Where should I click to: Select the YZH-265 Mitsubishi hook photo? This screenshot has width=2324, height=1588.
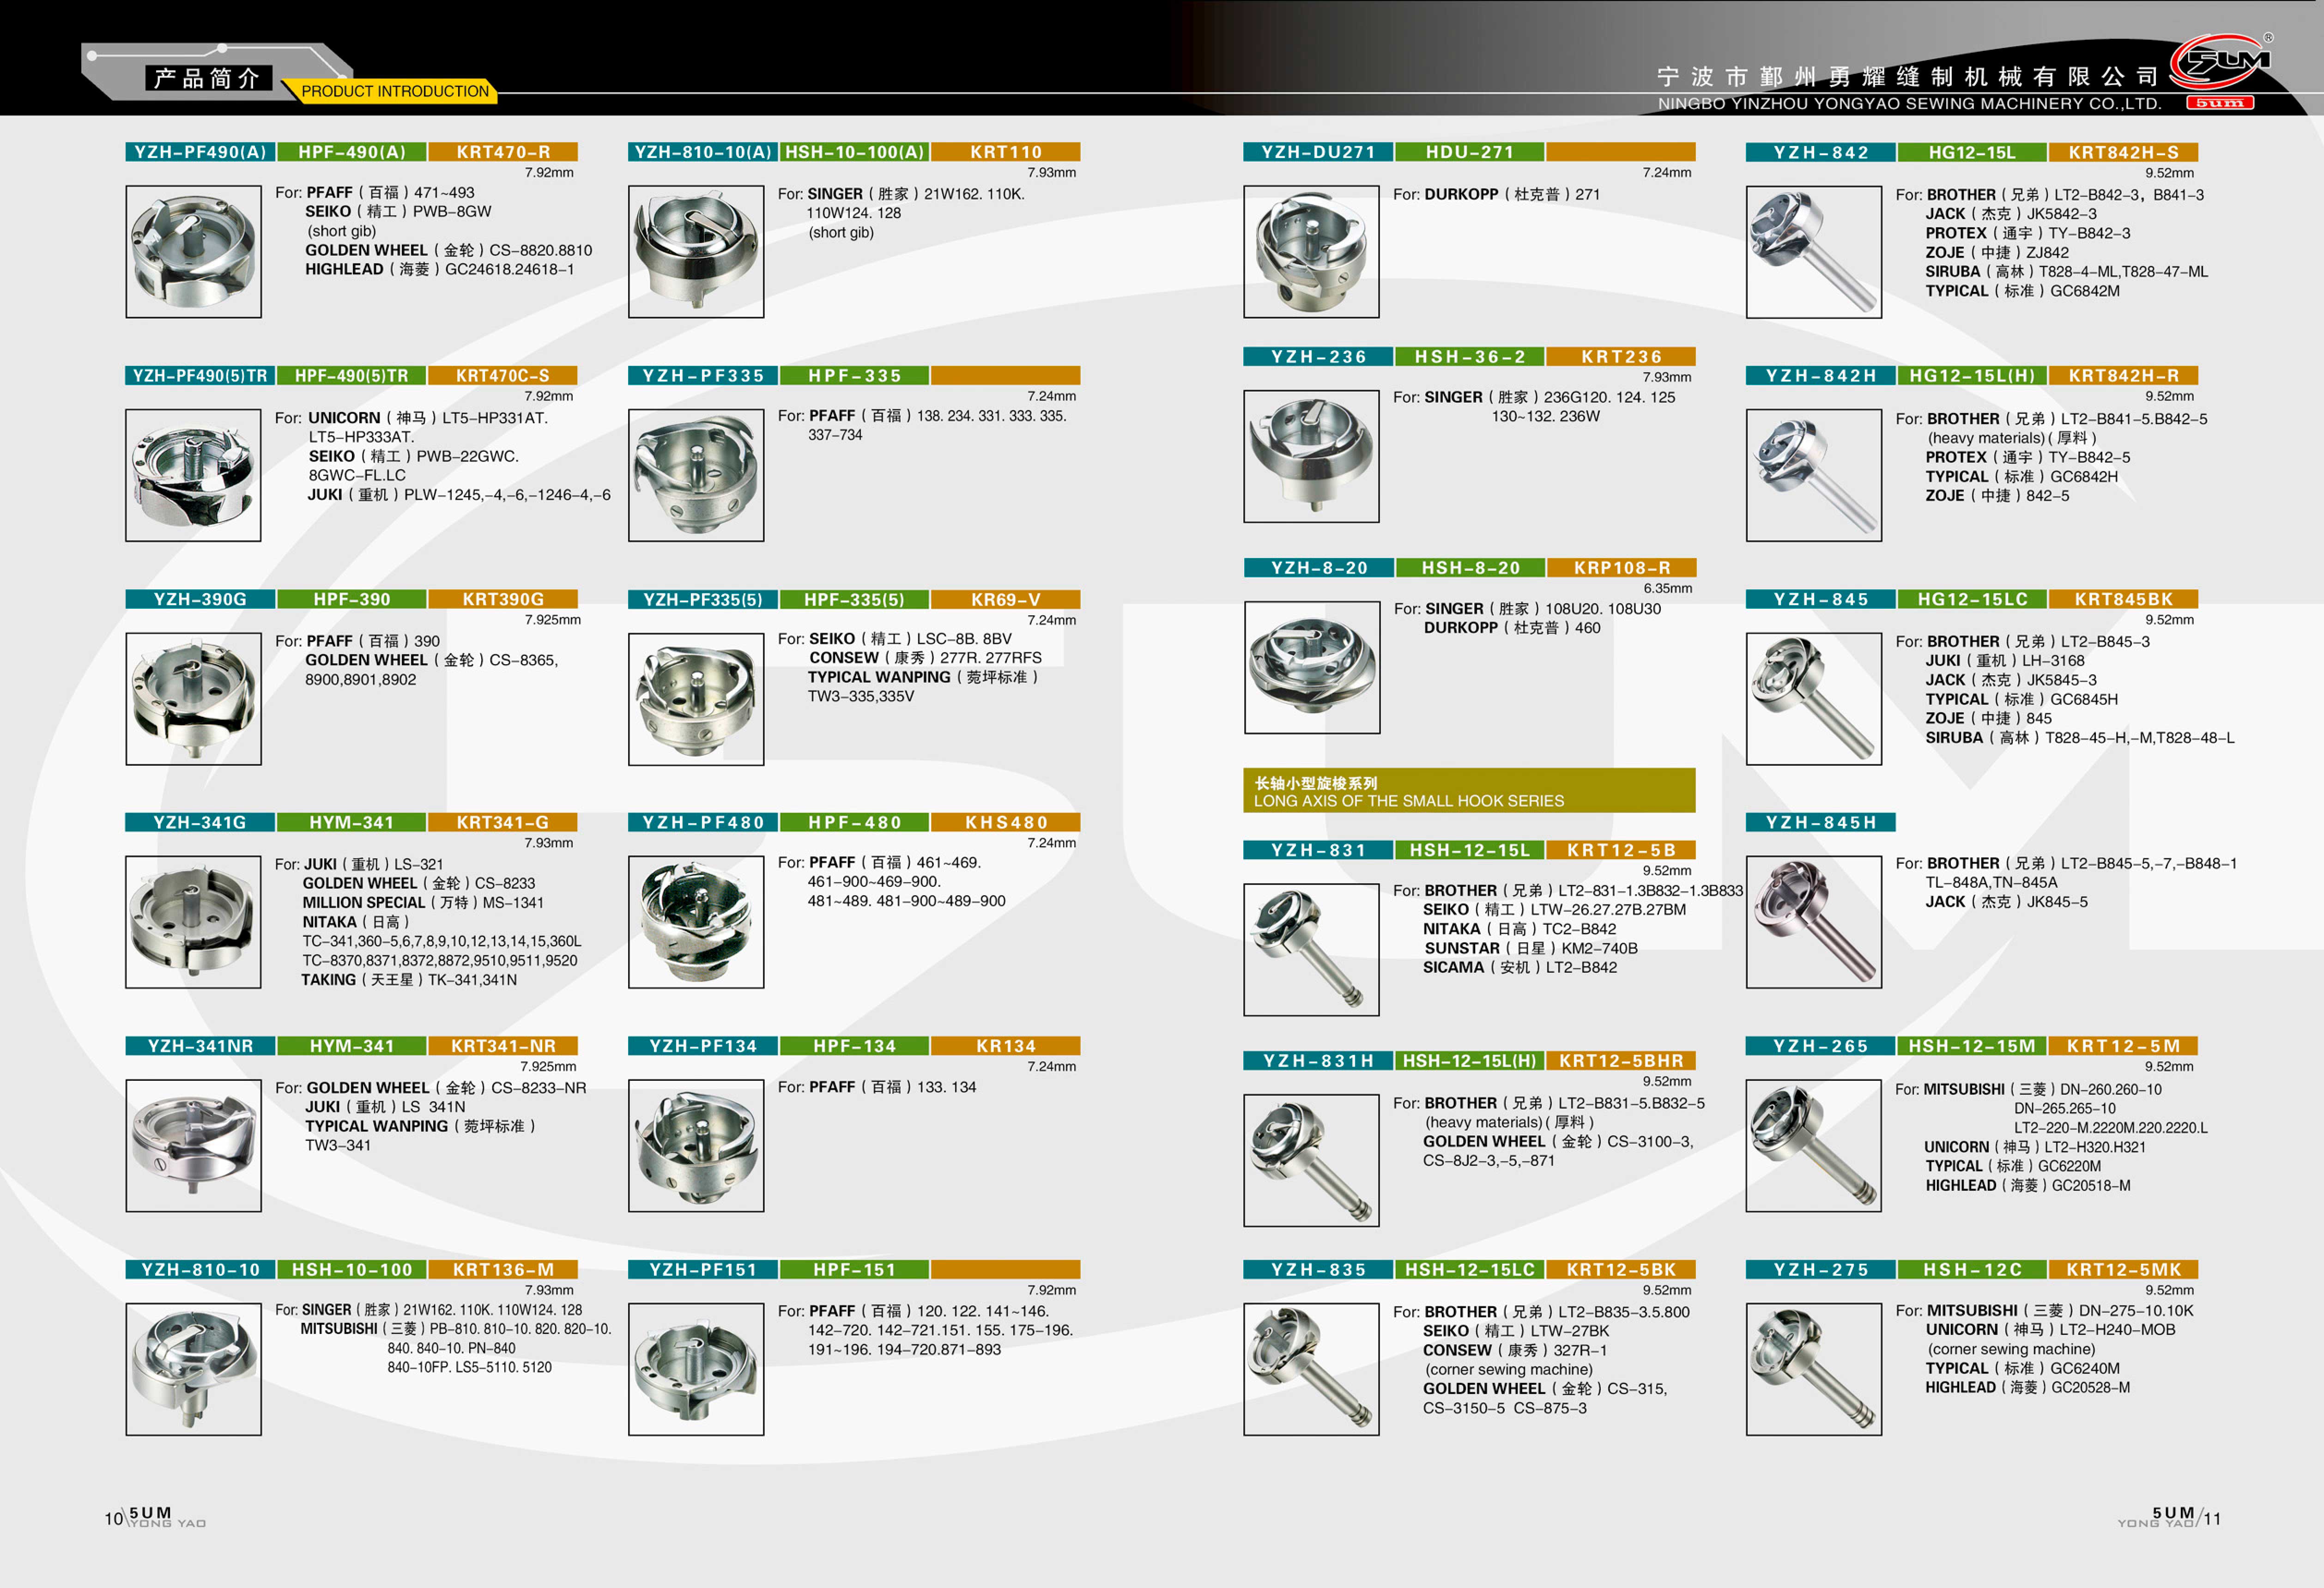click(x=1814, y=1146)
